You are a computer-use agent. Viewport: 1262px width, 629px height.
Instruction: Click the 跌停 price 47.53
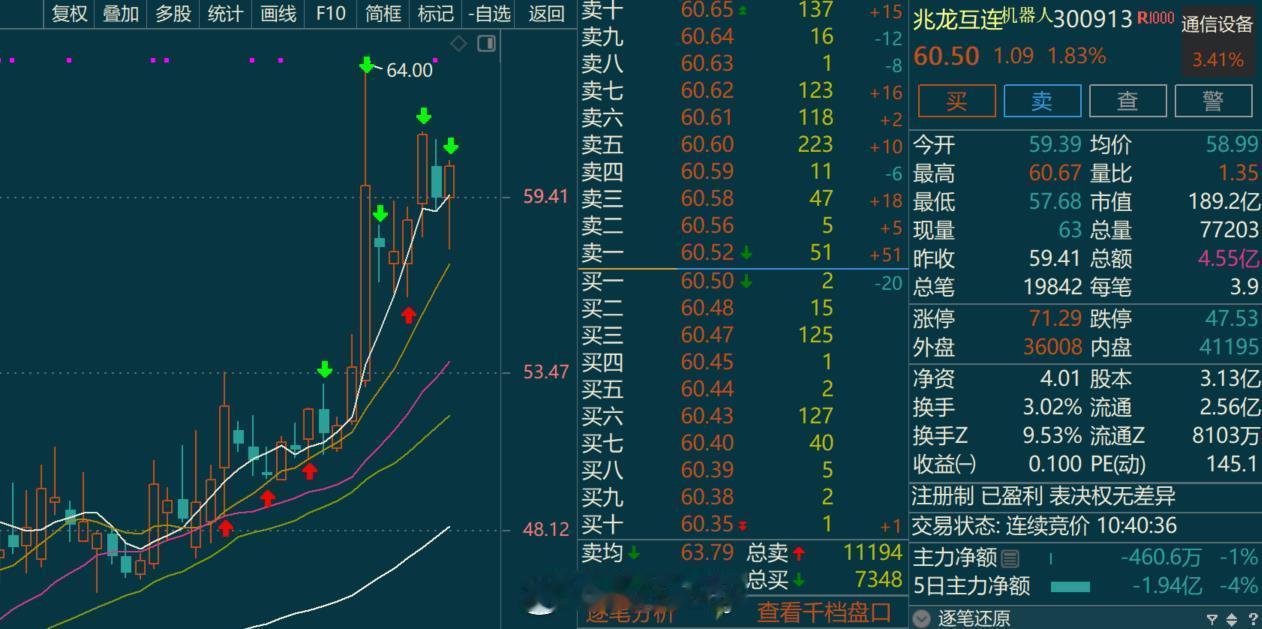(x=1232, y=319)
